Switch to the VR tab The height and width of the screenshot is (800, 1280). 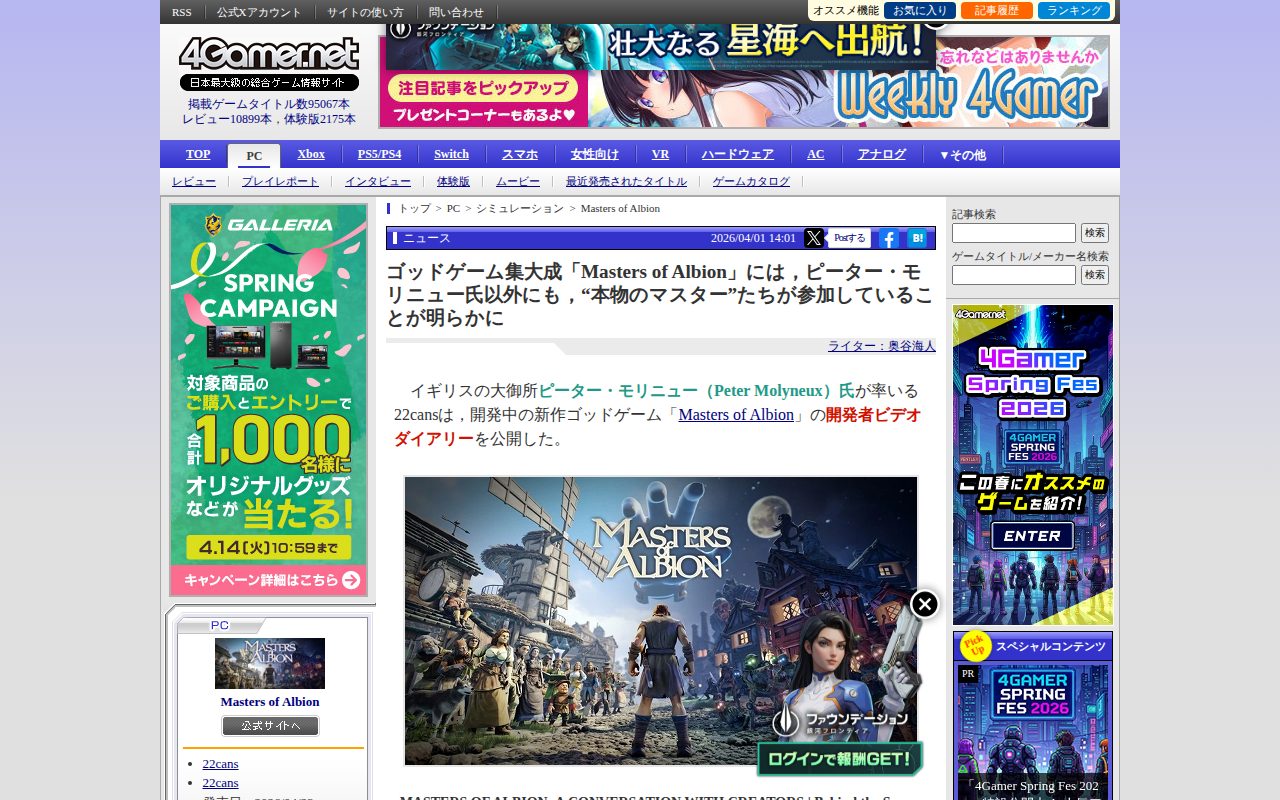(x=660, y=154)
